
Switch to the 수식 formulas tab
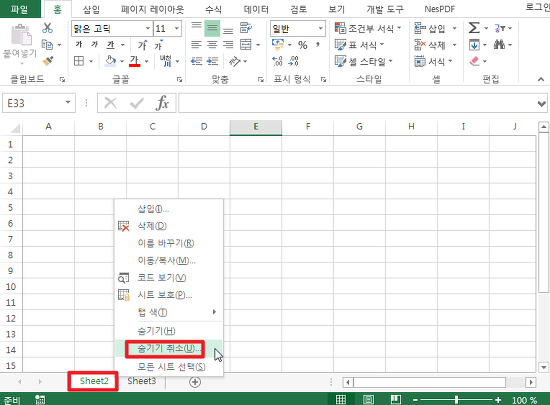213,9
